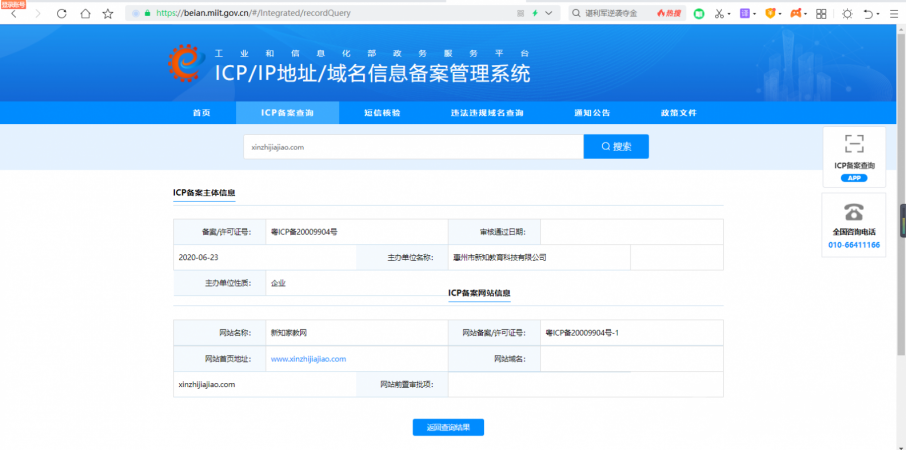
Task: Open the www.xinzhijiajiao.com homepage link
Action: 308,359
